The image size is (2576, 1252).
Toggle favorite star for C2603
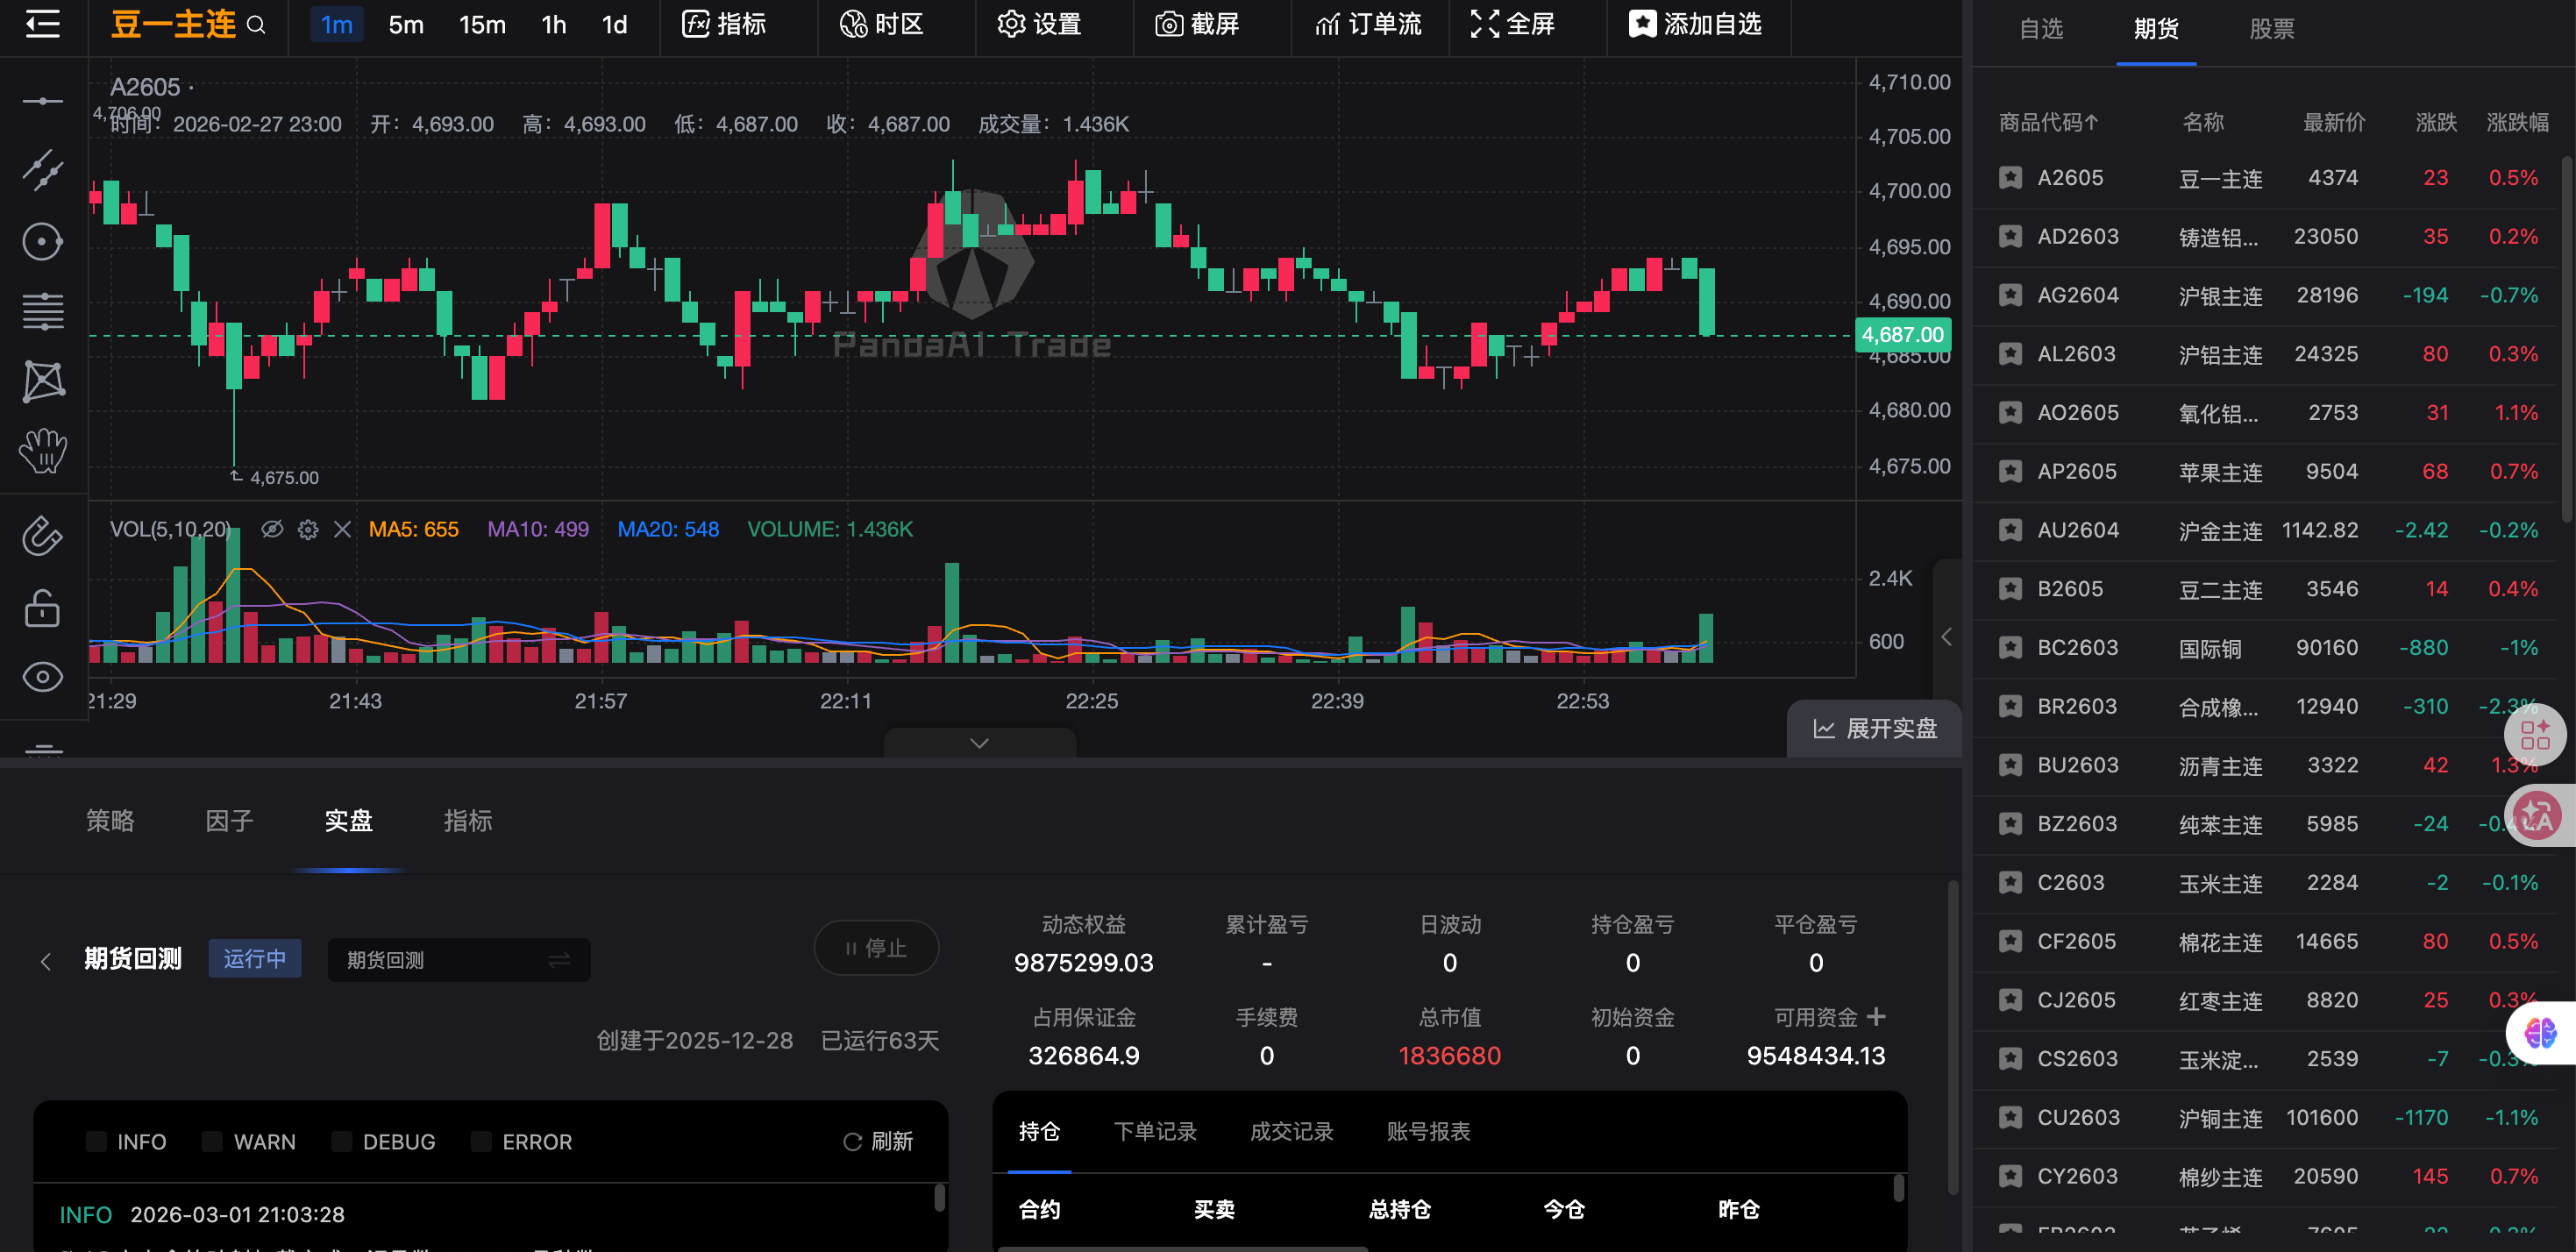[2010, 883]
